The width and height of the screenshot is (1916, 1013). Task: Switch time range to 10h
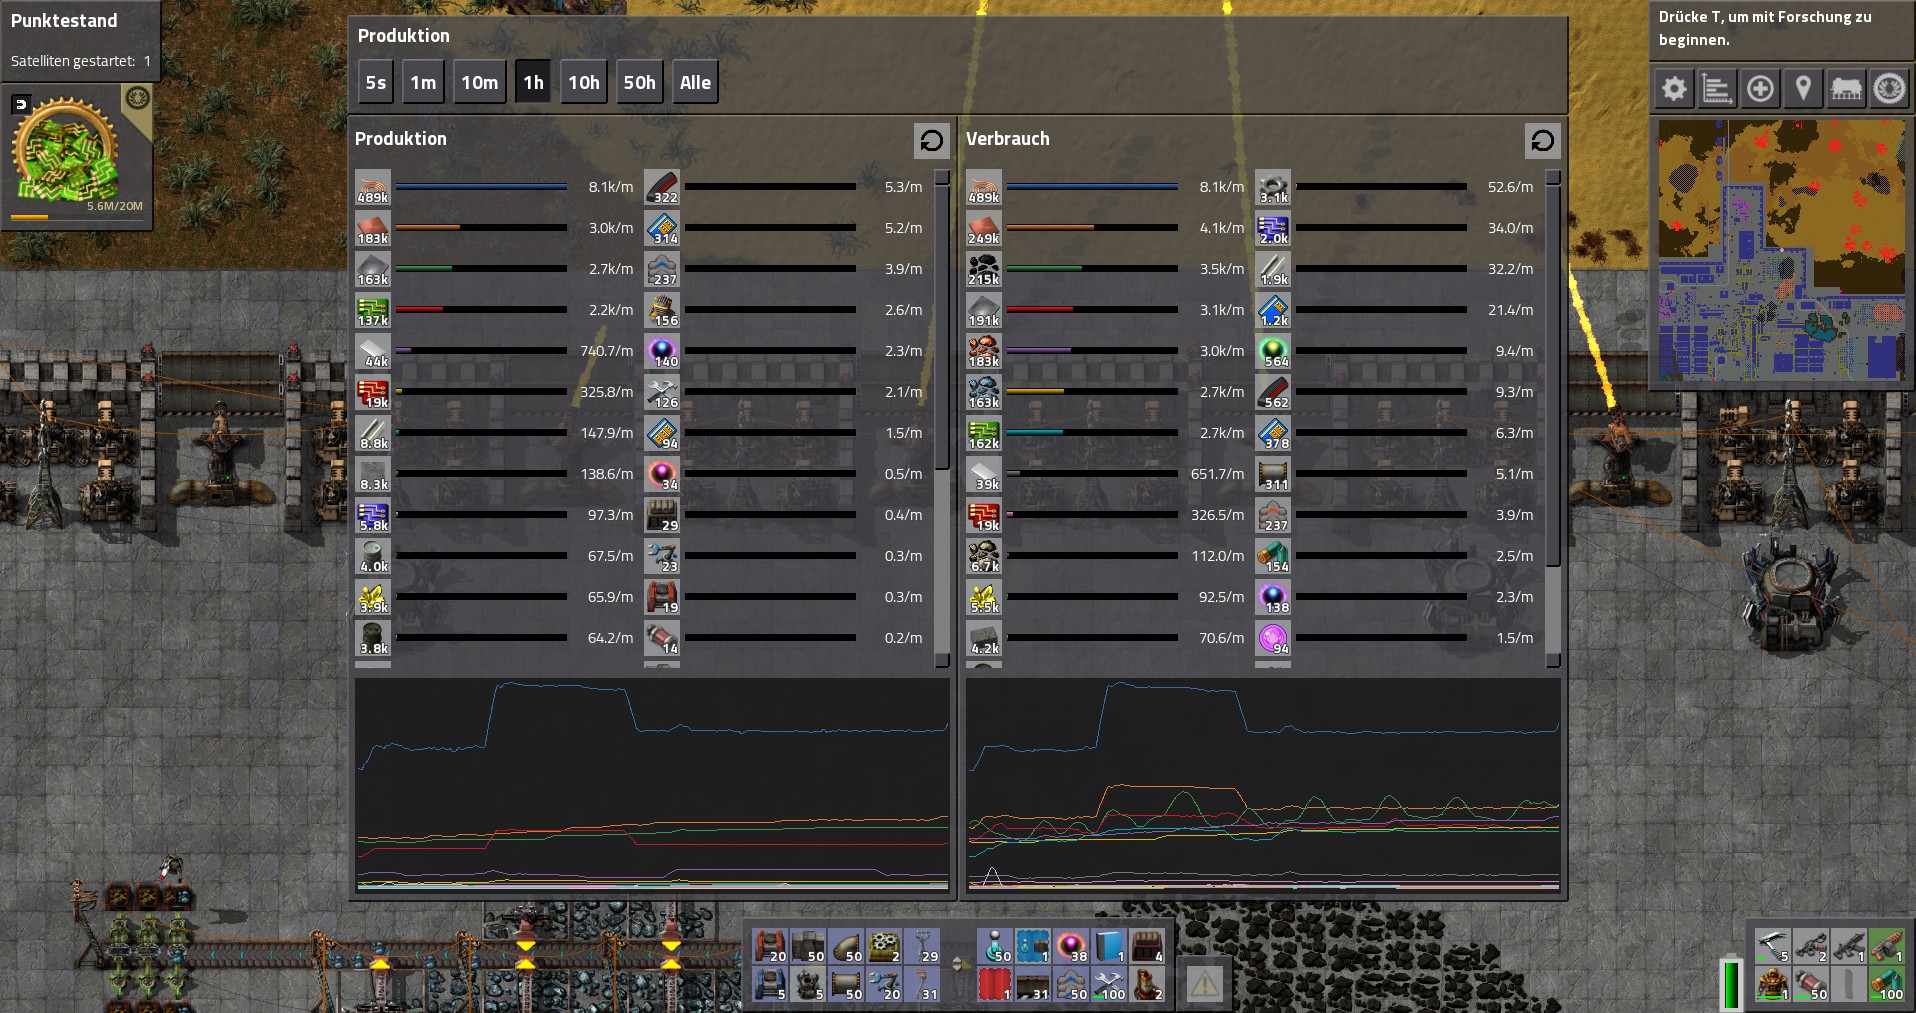click(x=584, y=82)
